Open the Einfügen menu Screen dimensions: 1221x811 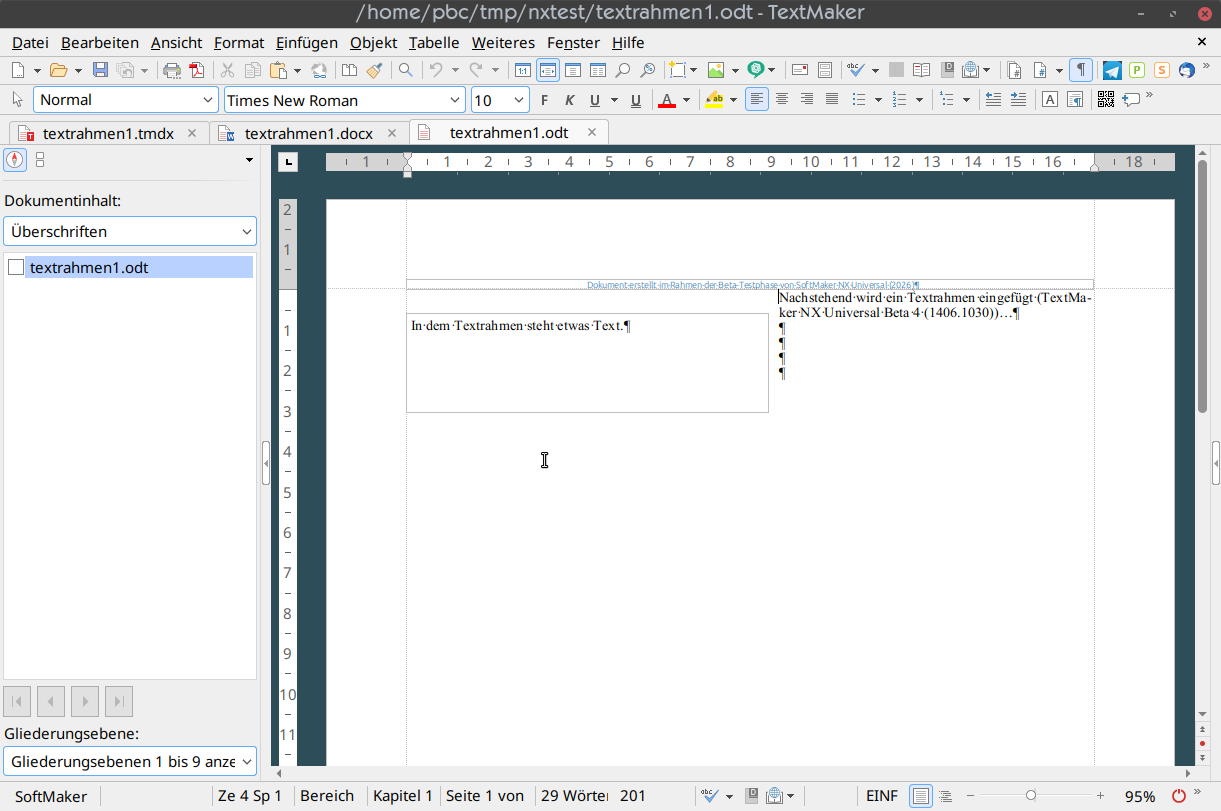(307, 42)
